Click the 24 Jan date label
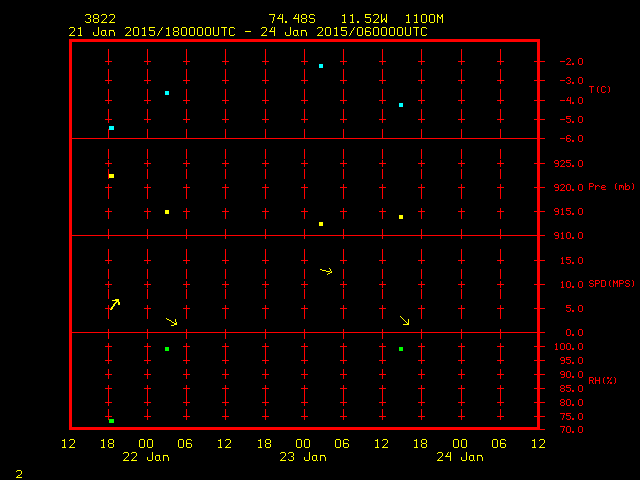Viewport: 640px width, 480px height. [460, 457]
